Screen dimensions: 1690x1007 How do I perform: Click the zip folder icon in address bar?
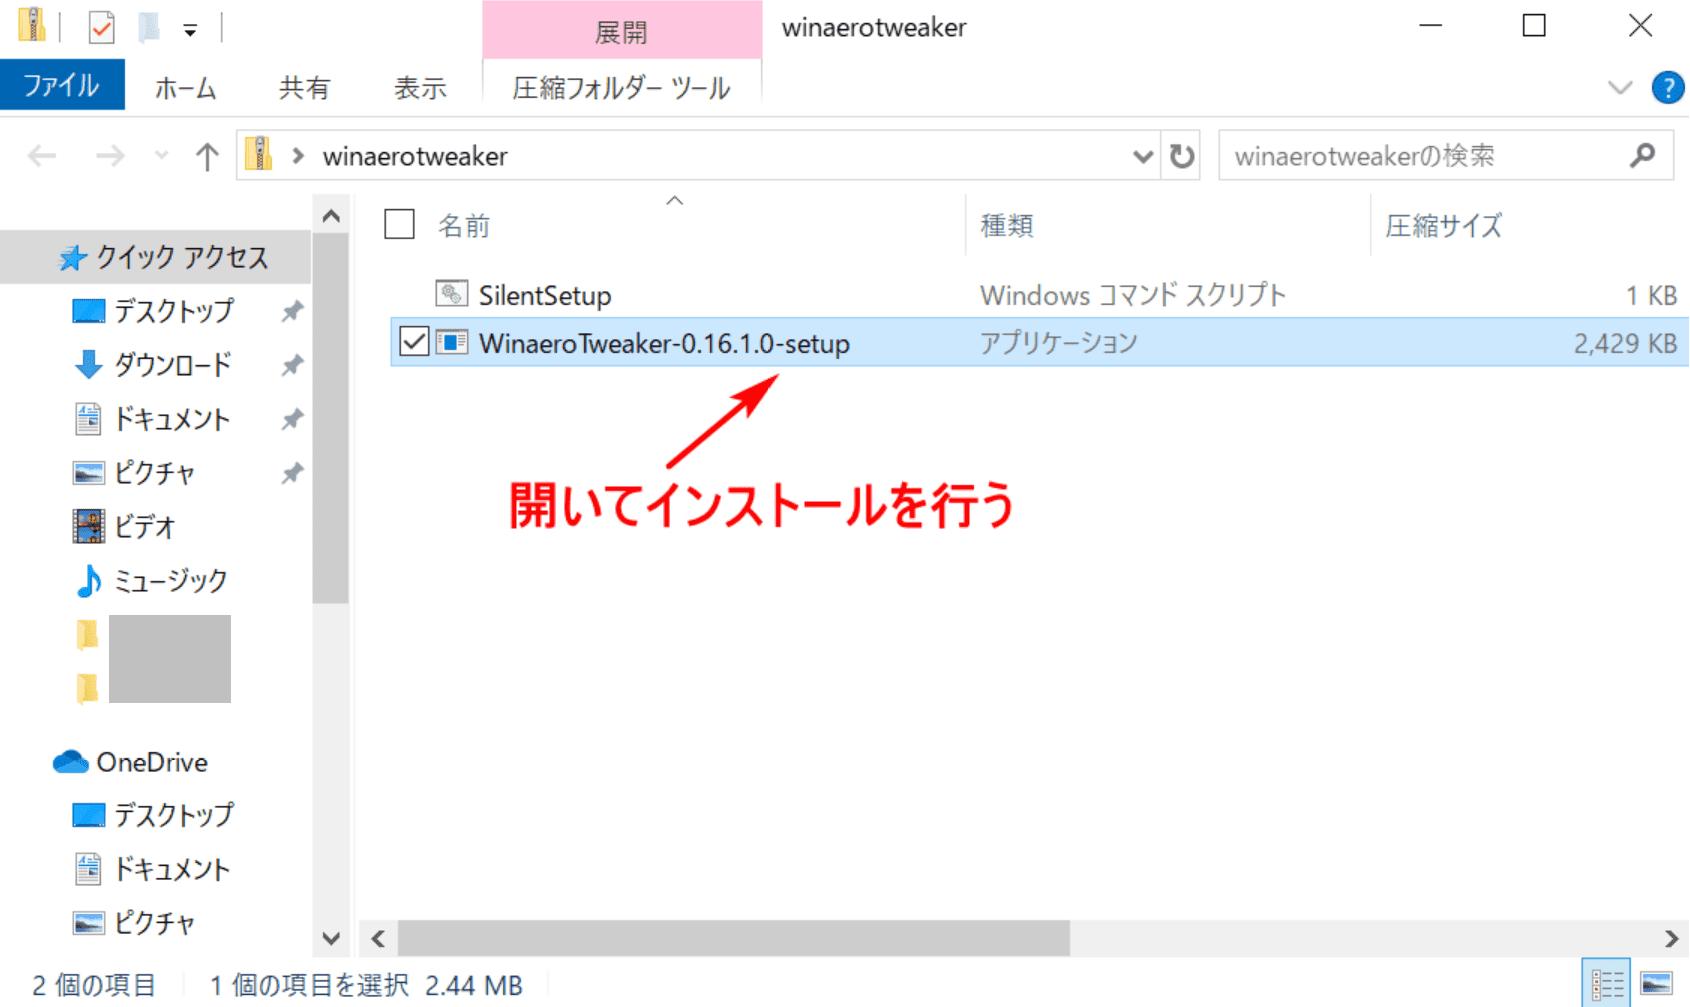tap(259, 155)
